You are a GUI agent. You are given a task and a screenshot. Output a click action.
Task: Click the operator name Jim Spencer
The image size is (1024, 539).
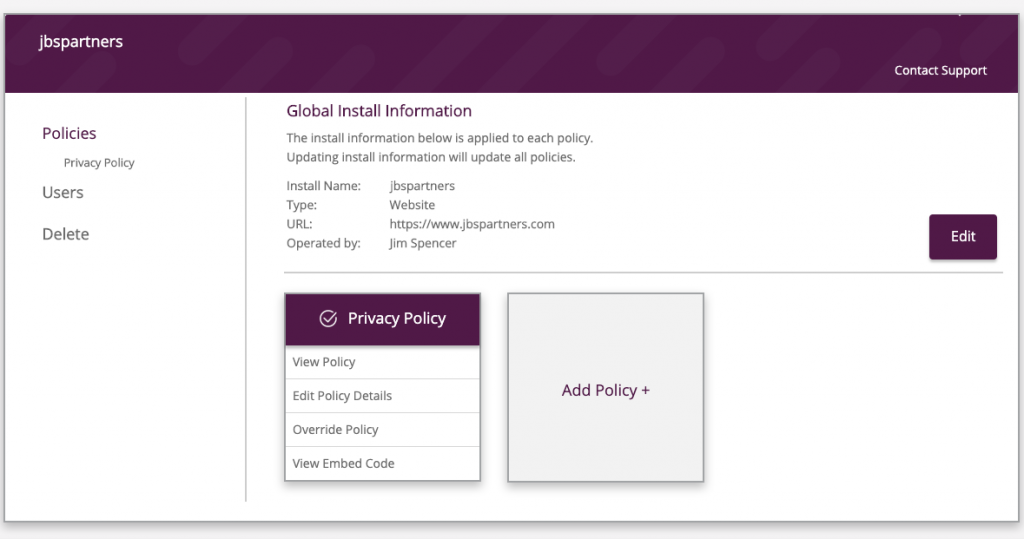(x=423, y=243)
